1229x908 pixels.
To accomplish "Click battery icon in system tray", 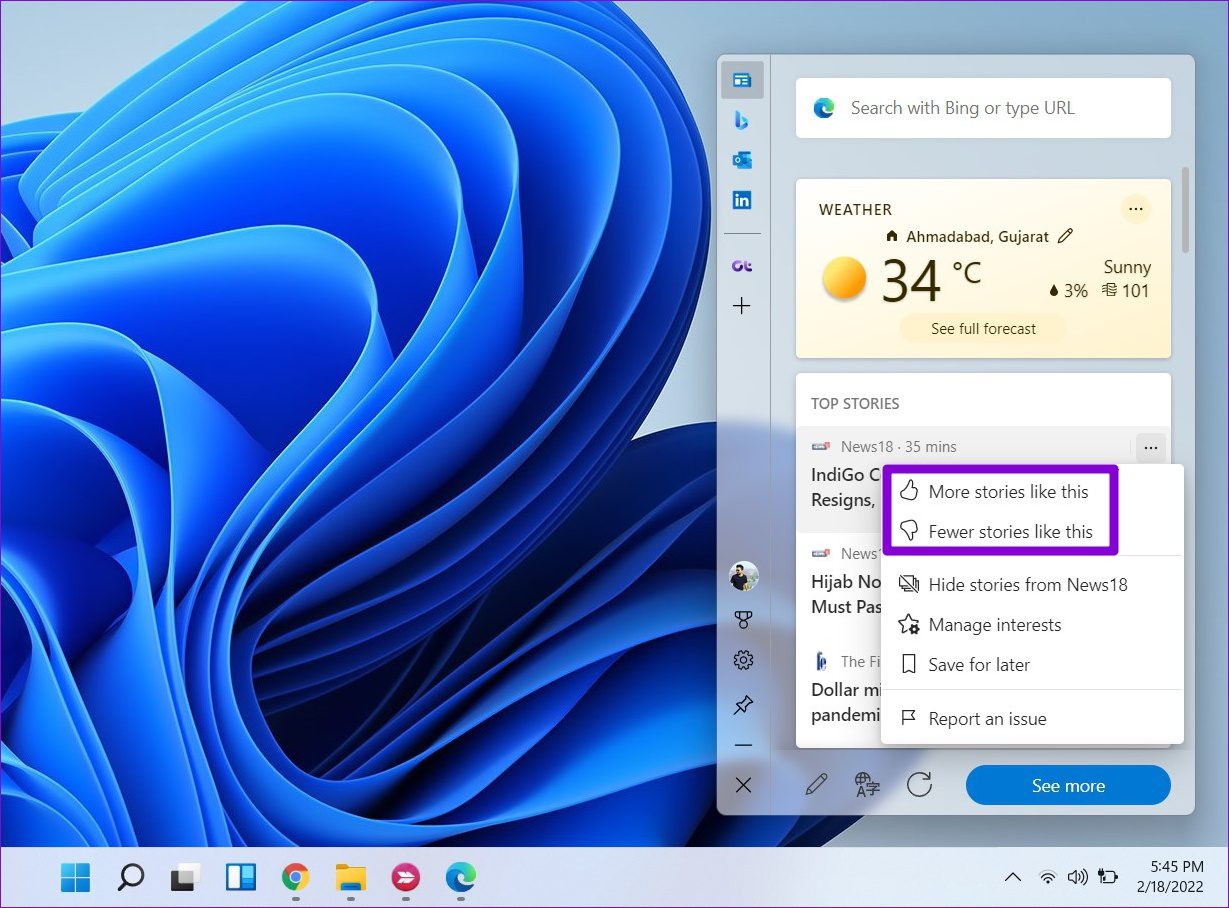I will coord(1108,877).
